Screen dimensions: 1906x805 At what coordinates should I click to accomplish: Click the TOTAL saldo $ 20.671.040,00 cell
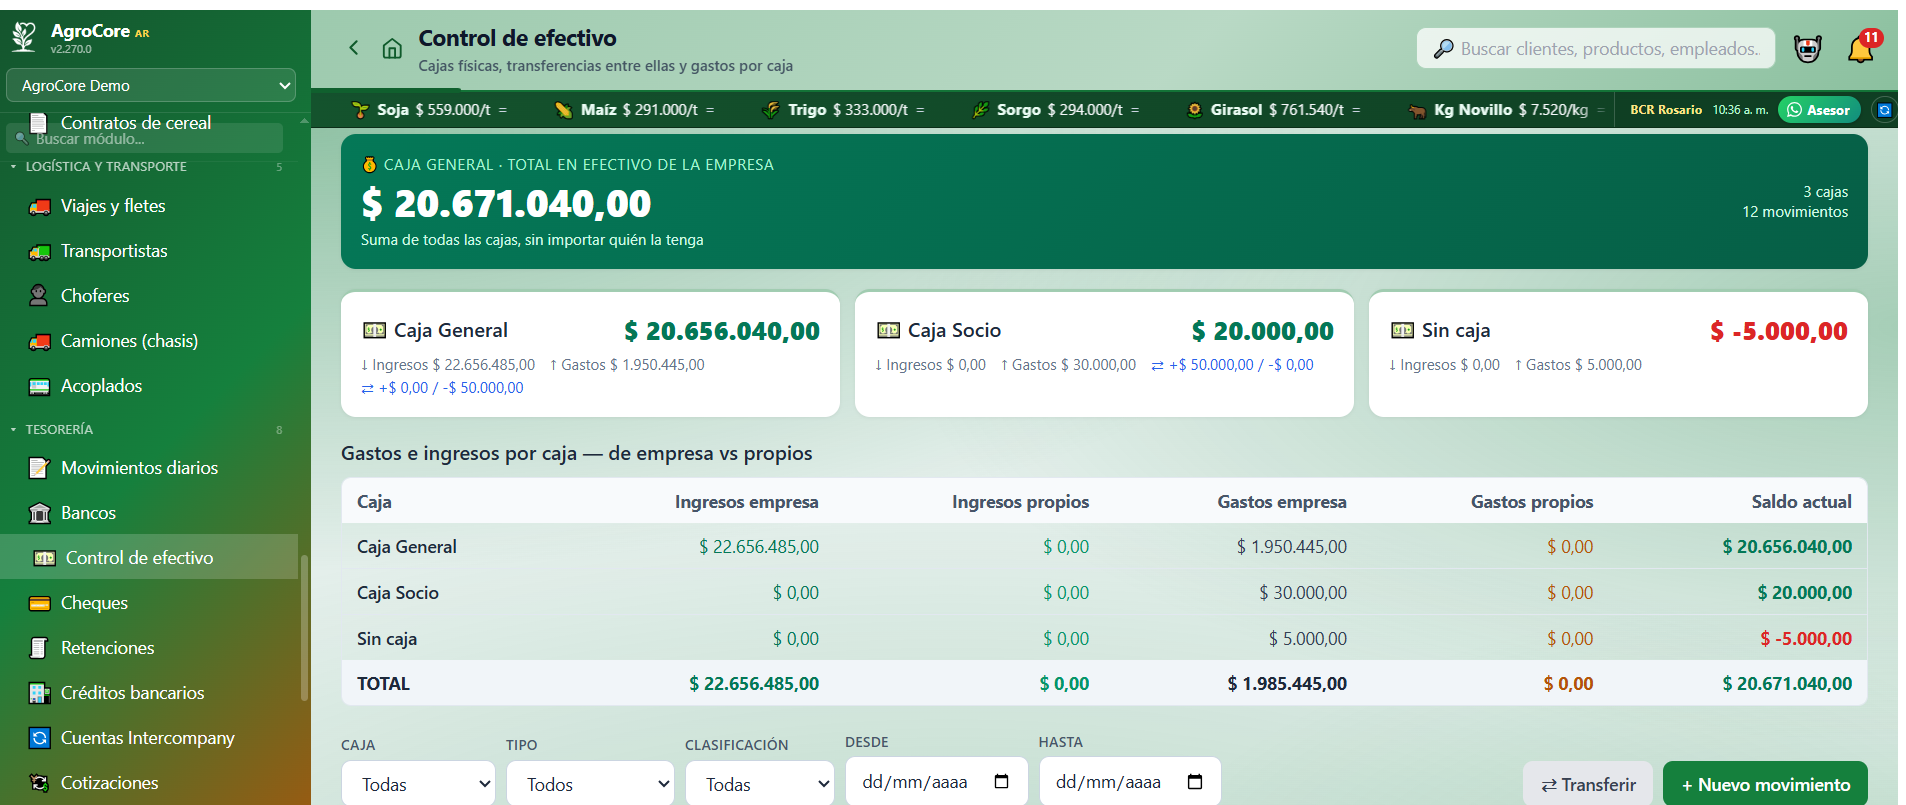pyautogui.click(x=1786, y=684)
